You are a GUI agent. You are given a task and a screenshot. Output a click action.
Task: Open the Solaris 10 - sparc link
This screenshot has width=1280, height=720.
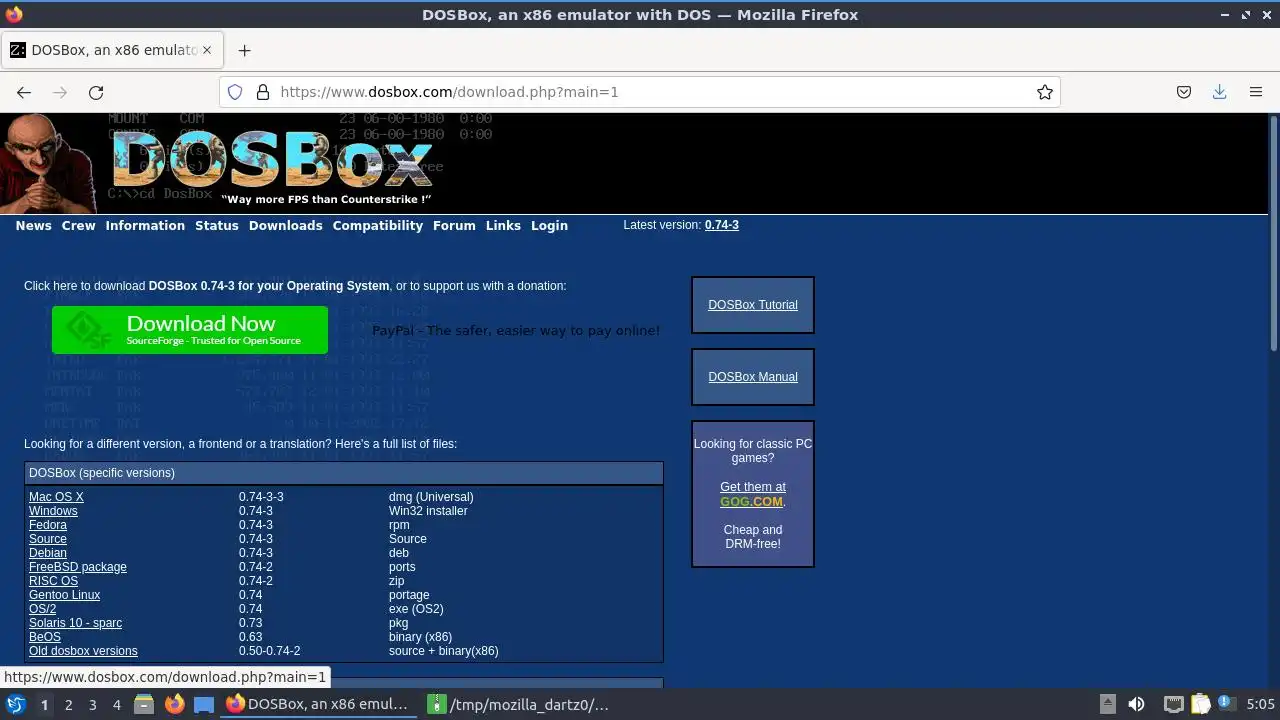(75, 623)
